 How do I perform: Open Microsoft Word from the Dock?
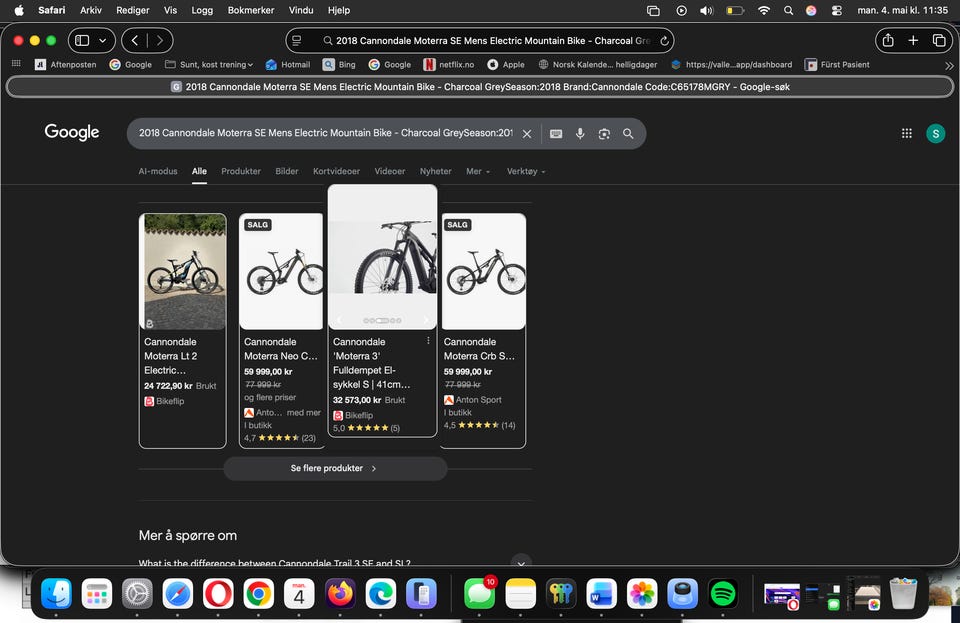tap(601, 594)
